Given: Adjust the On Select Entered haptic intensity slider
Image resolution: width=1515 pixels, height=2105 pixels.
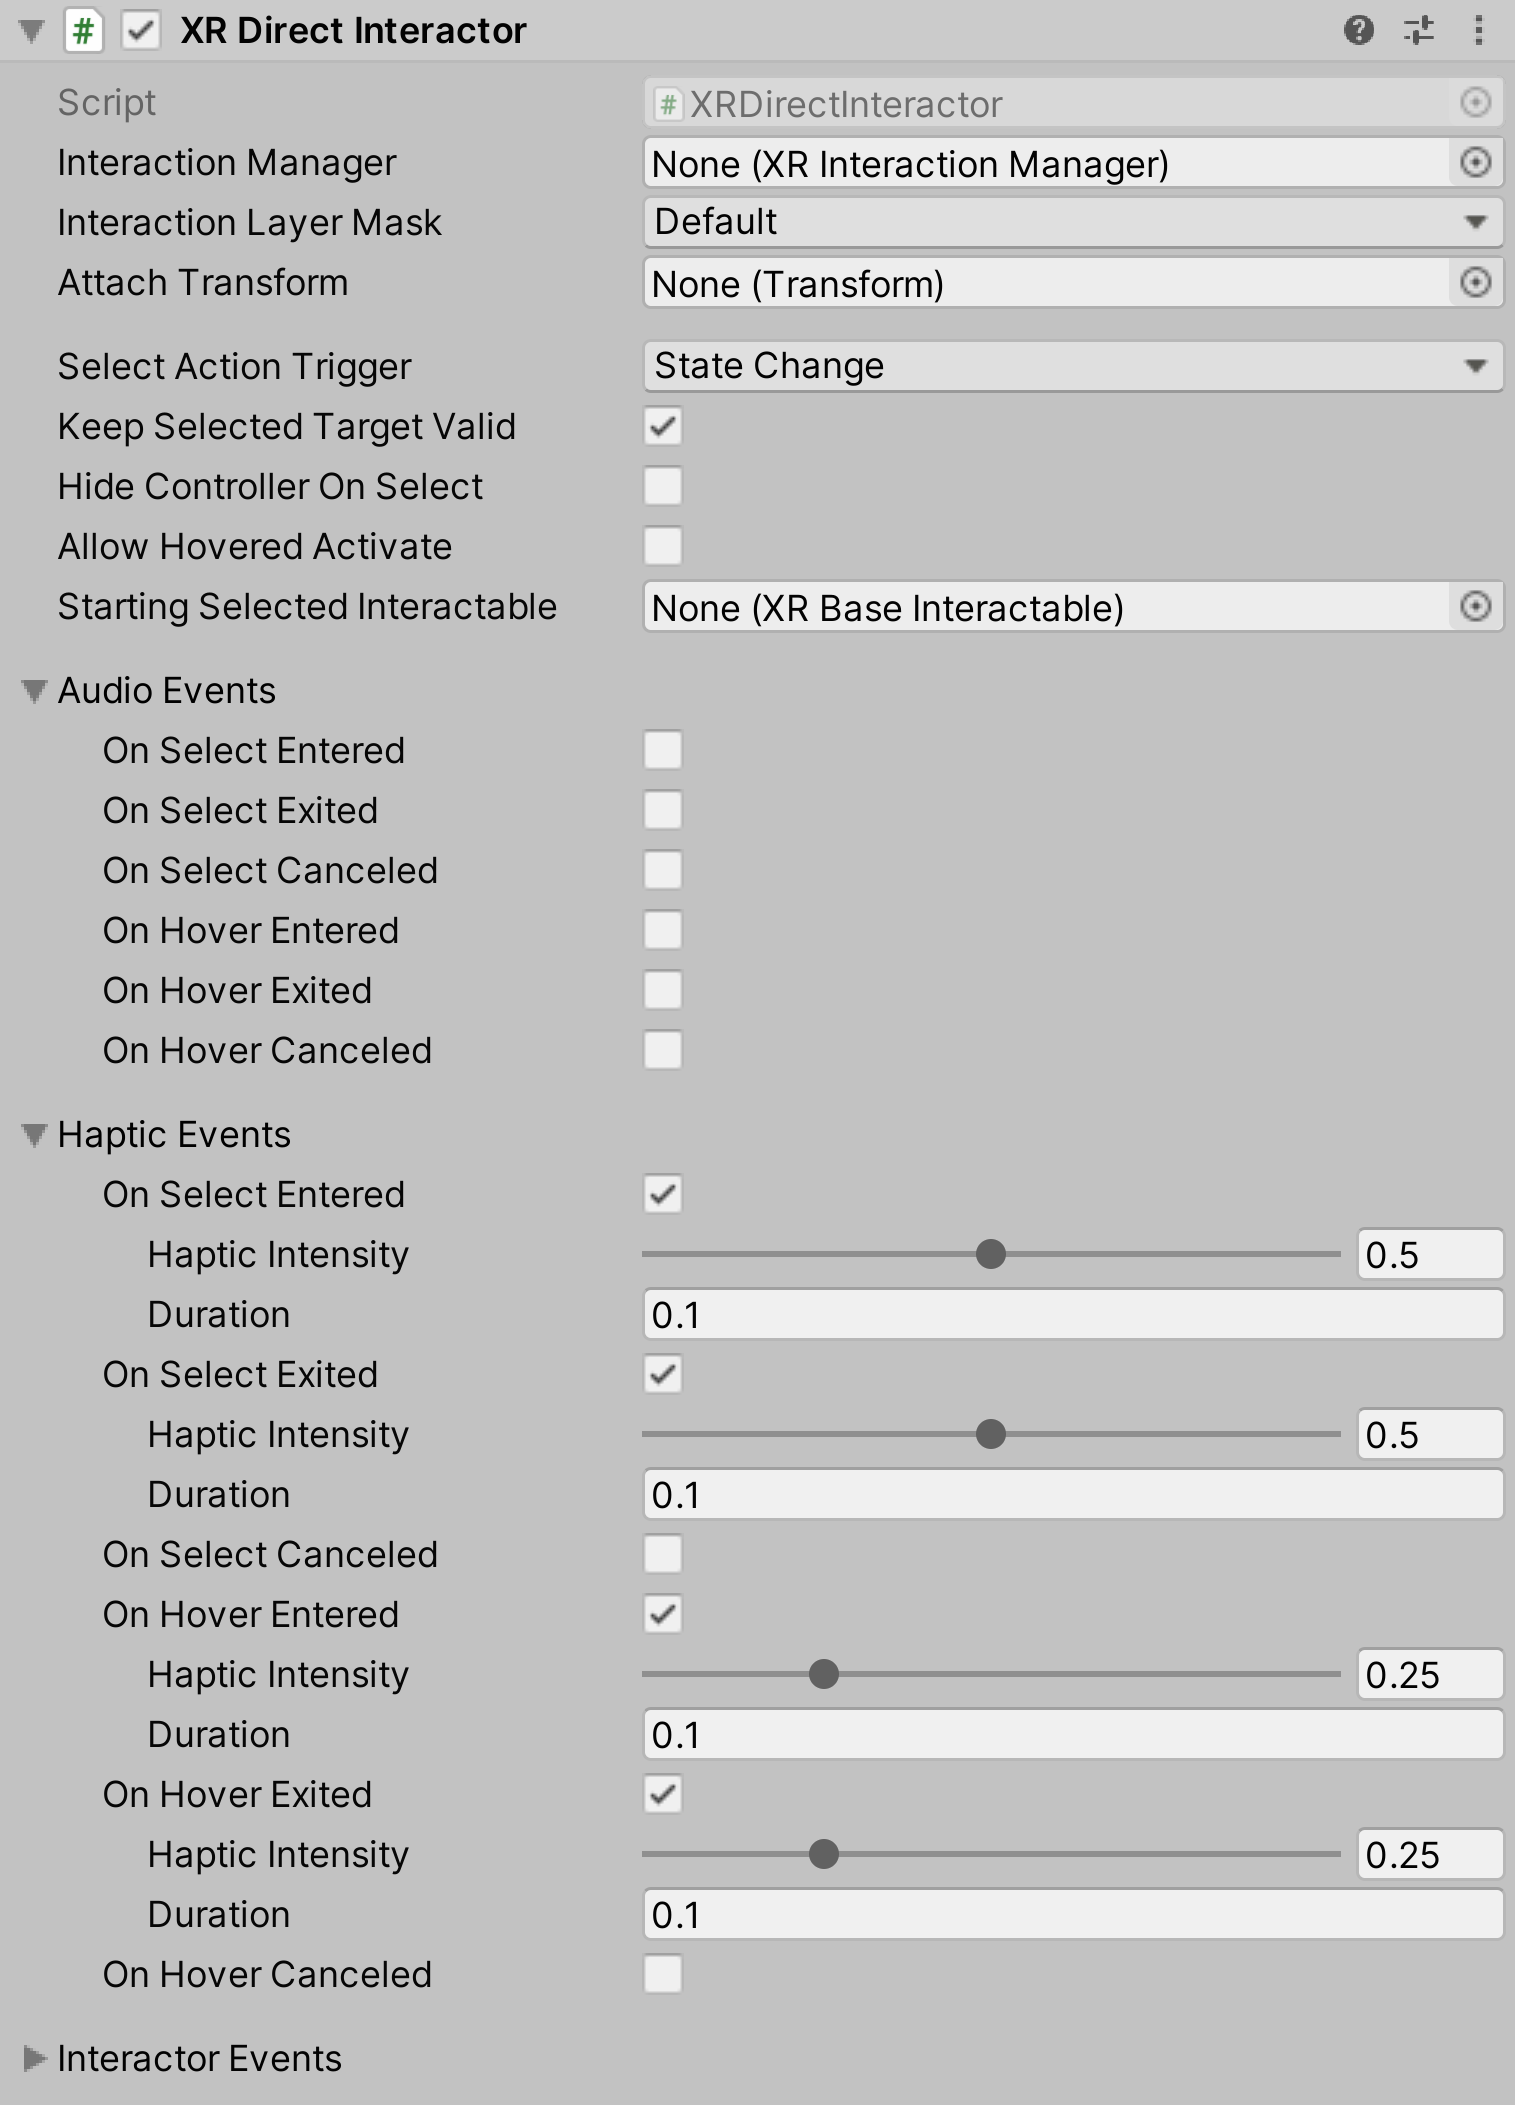Looking at the screenshot, I should (x=991, y=1253).
